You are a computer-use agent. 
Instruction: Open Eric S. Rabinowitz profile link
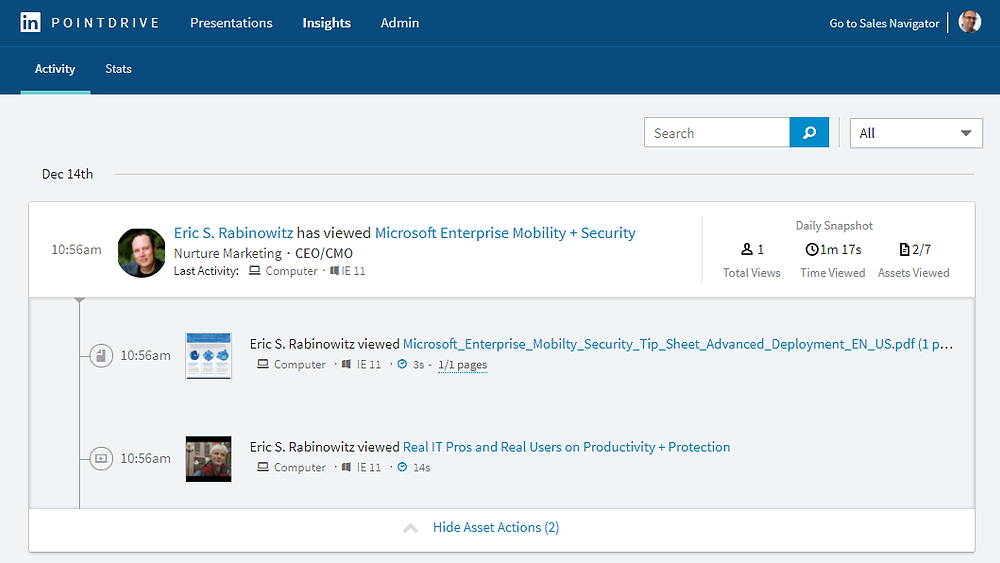coord(233,233)
